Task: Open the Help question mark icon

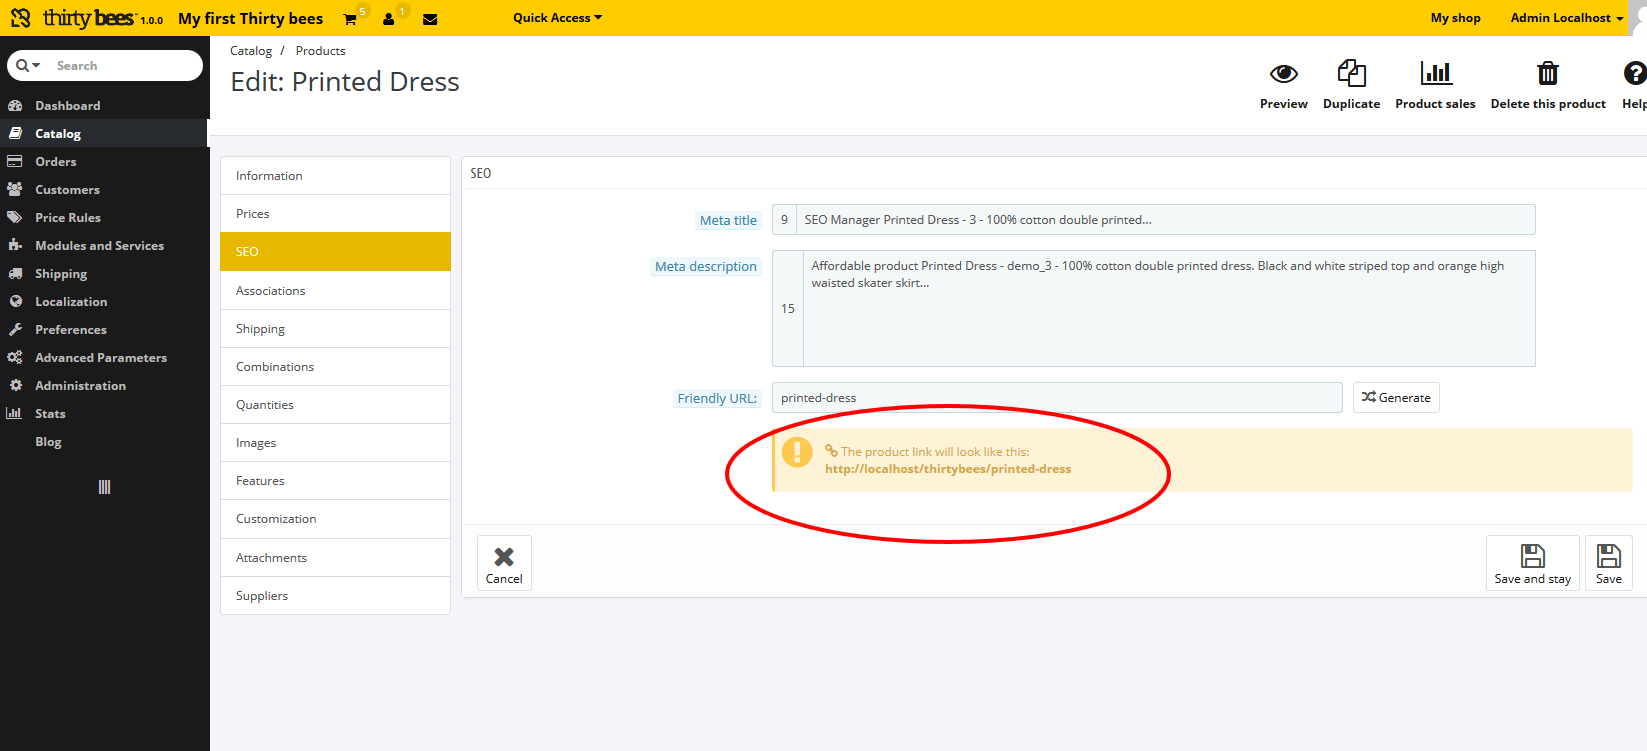Action: [1635, 73]
